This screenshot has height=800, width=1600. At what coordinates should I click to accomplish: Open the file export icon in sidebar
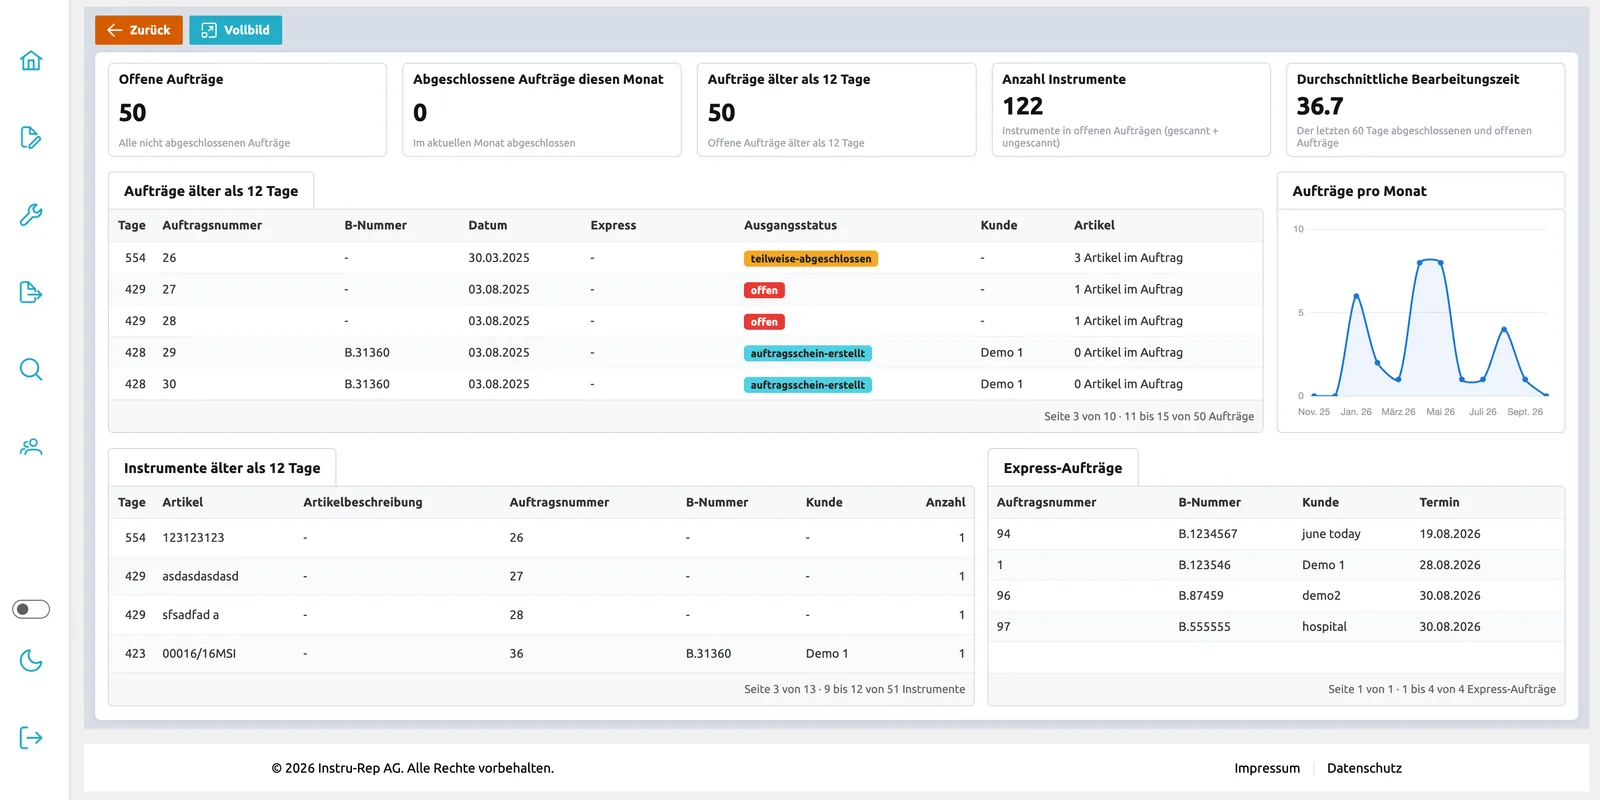click(x=31, y=292)
